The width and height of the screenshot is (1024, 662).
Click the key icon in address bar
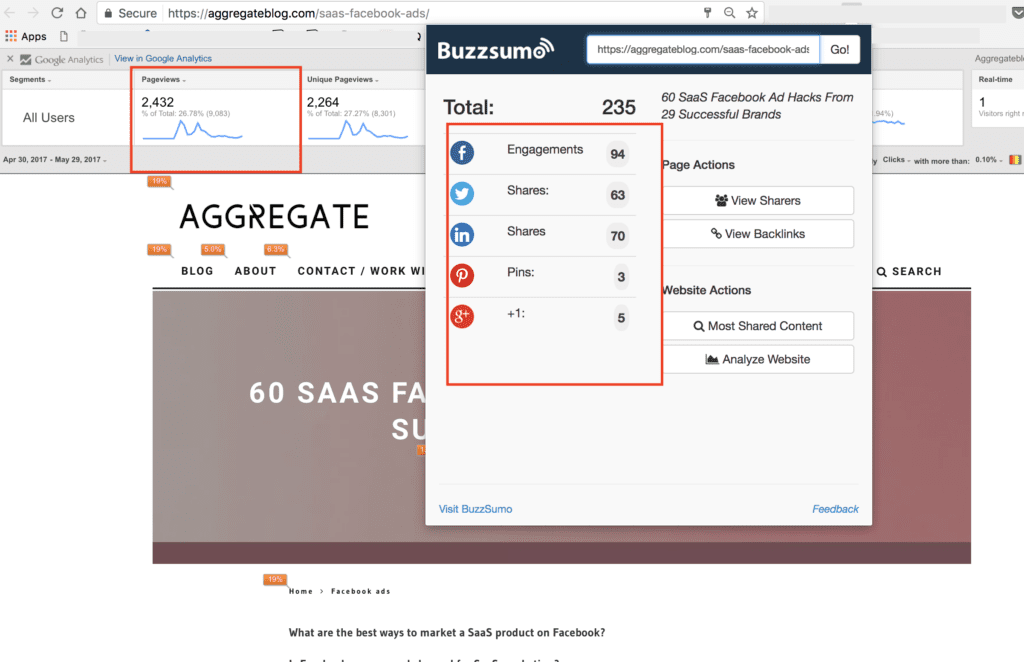point(707,12)
